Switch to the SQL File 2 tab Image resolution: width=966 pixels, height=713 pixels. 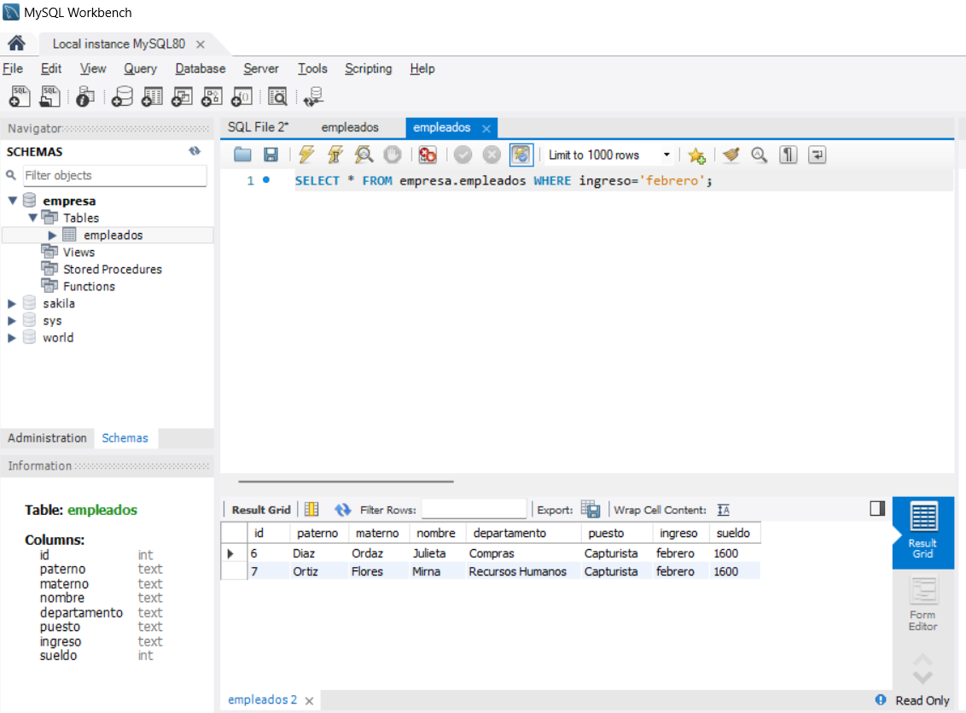(x=258, y=127)
